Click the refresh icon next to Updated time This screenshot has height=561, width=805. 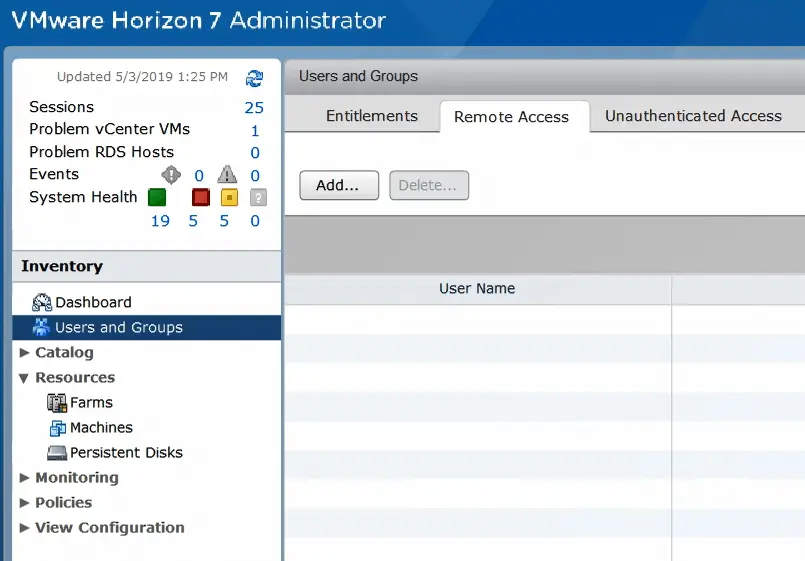[254, 78]
